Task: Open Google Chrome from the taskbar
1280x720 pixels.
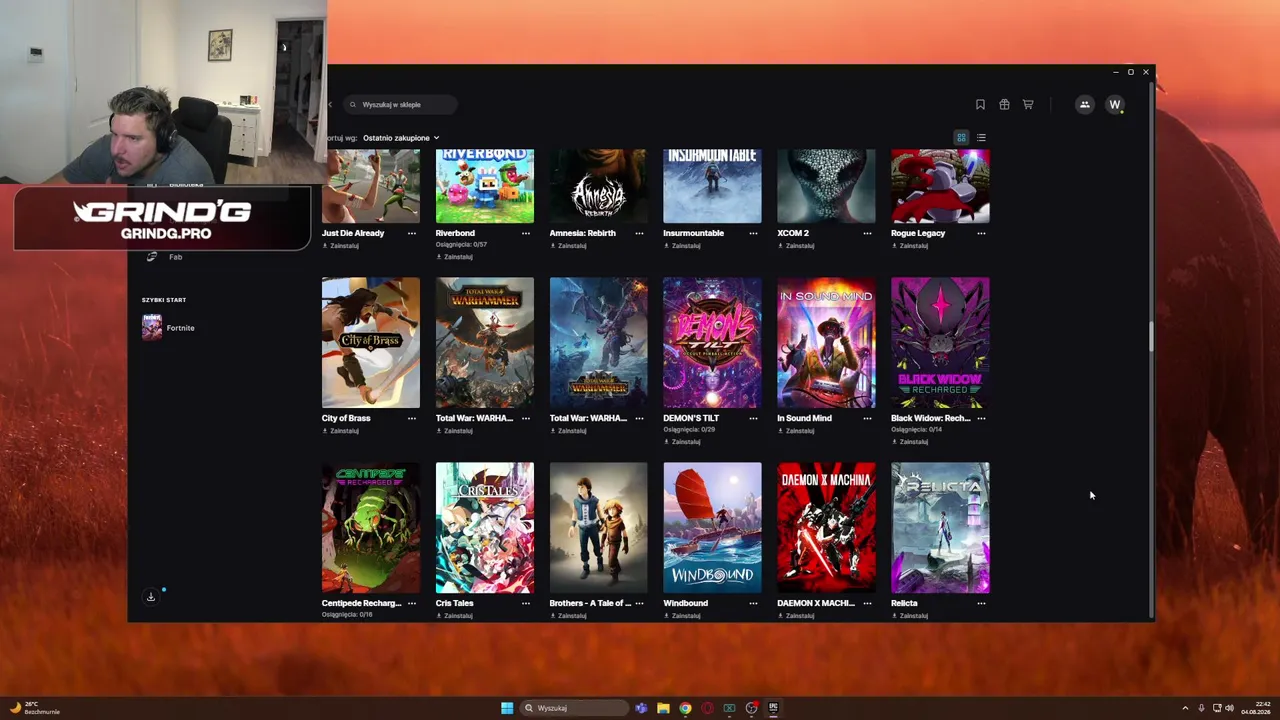Action: 685,708
